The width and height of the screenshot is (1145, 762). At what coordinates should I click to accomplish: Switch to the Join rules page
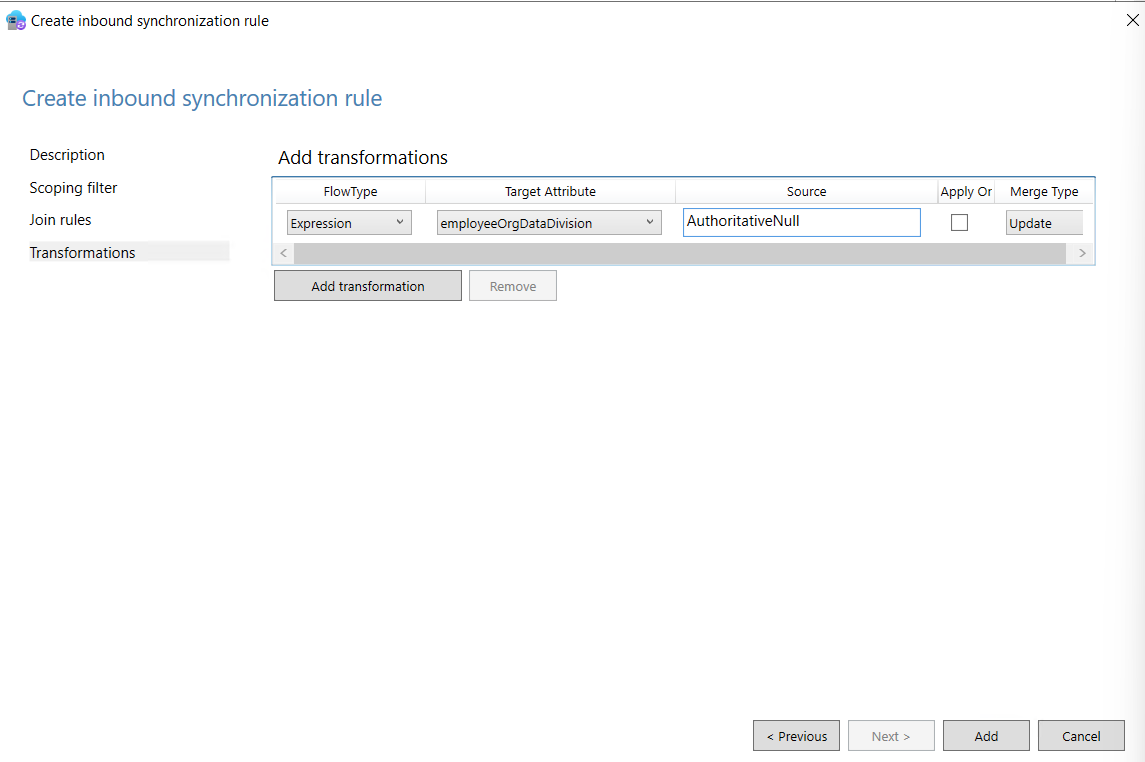click(60, 220)
